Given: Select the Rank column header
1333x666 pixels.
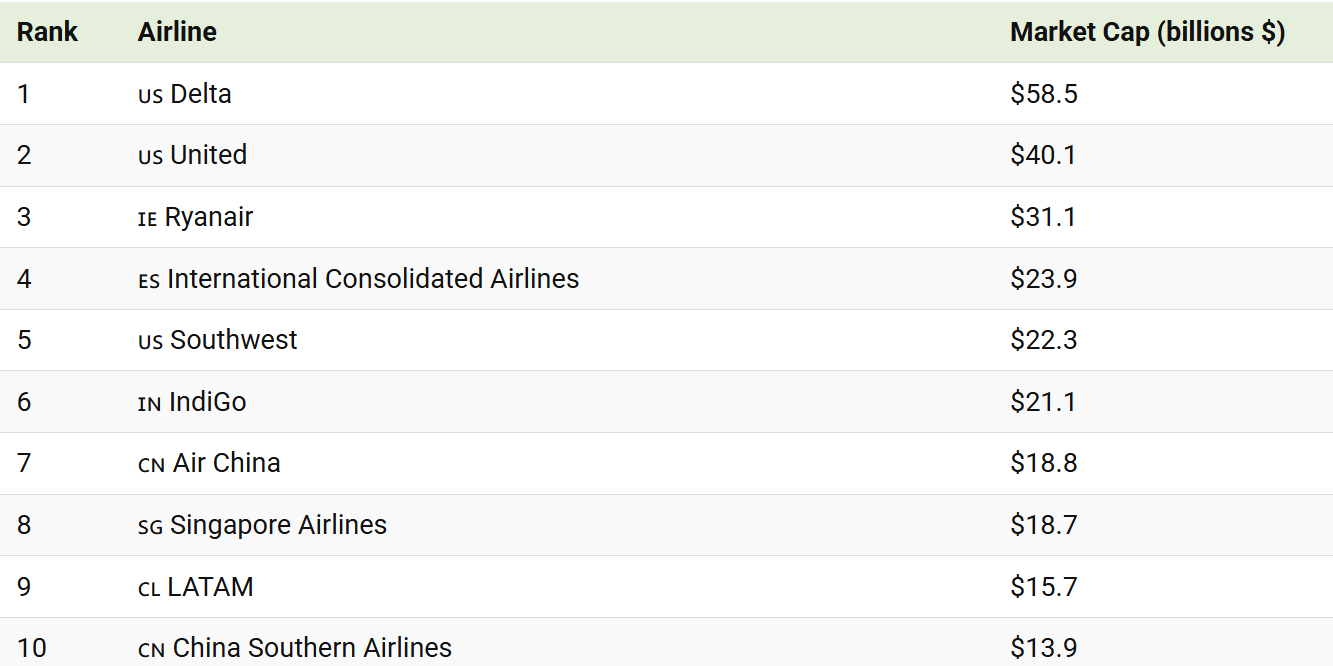Looking at the screenshot, I should [47, 32].
